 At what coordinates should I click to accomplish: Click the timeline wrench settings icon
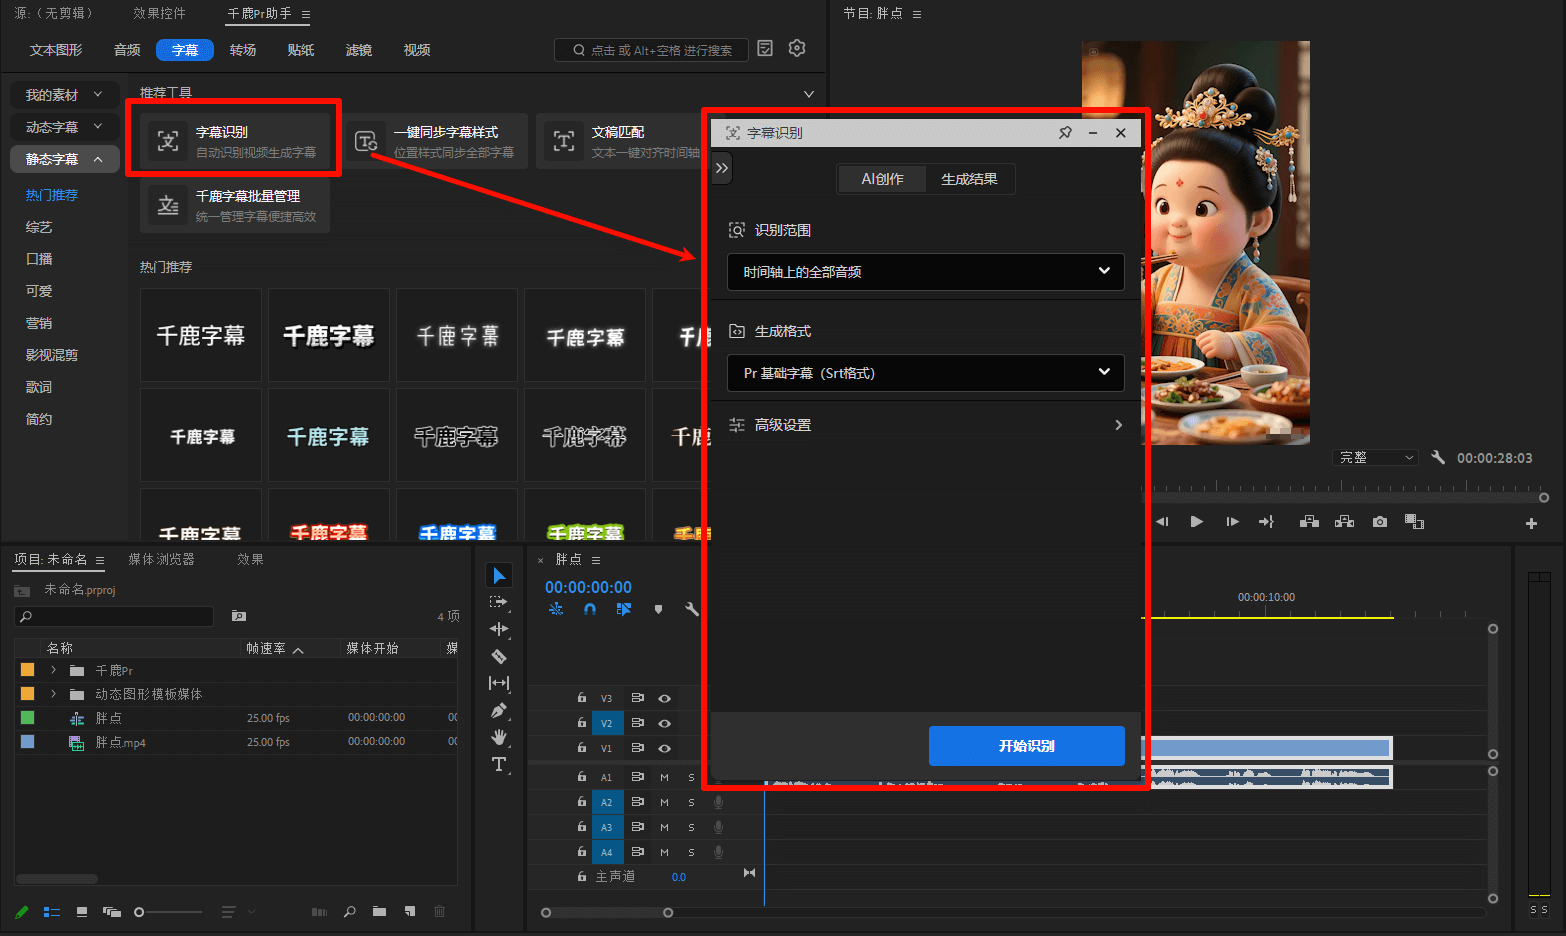click(x=691, y=609)
